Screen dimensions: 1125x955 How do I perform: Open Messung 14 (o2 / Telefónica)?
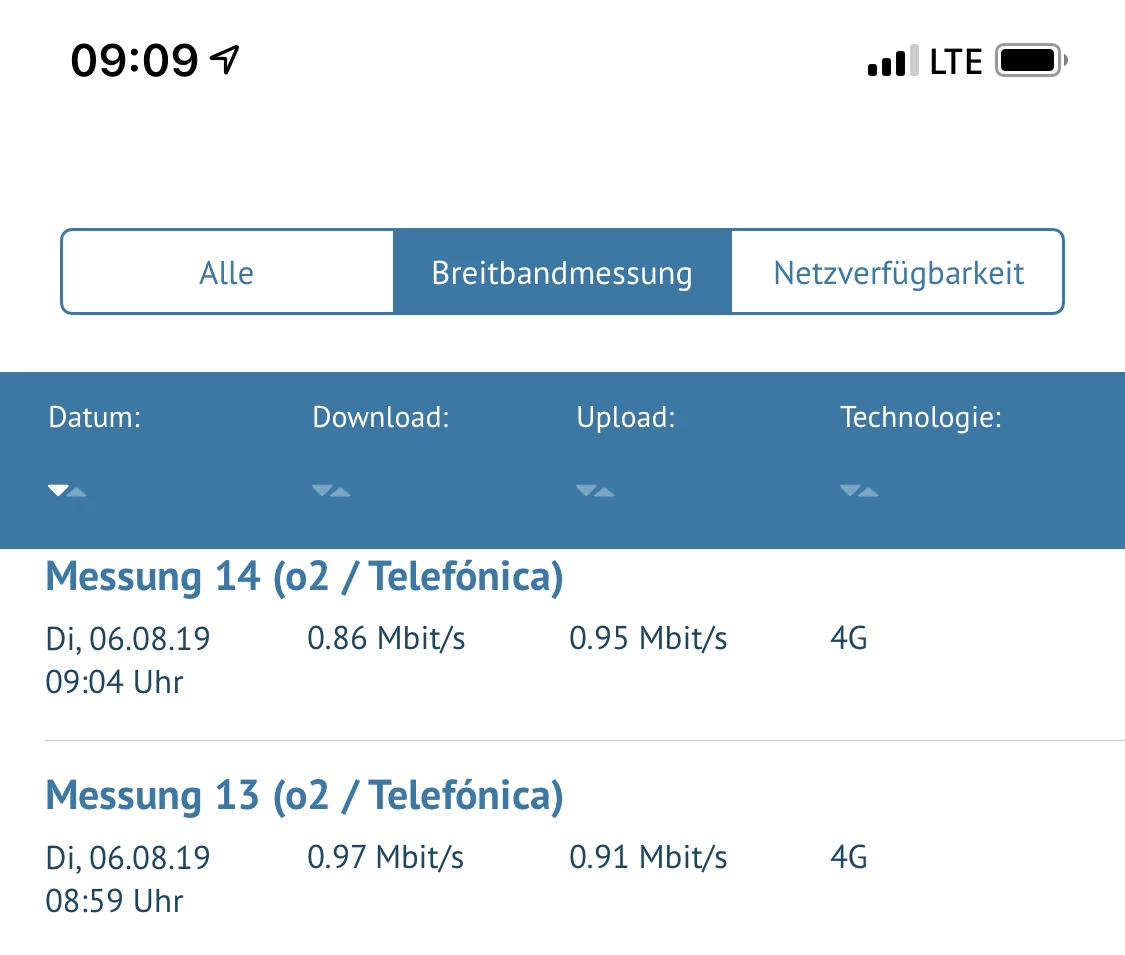pyautogui.click(x=305, y=578)
